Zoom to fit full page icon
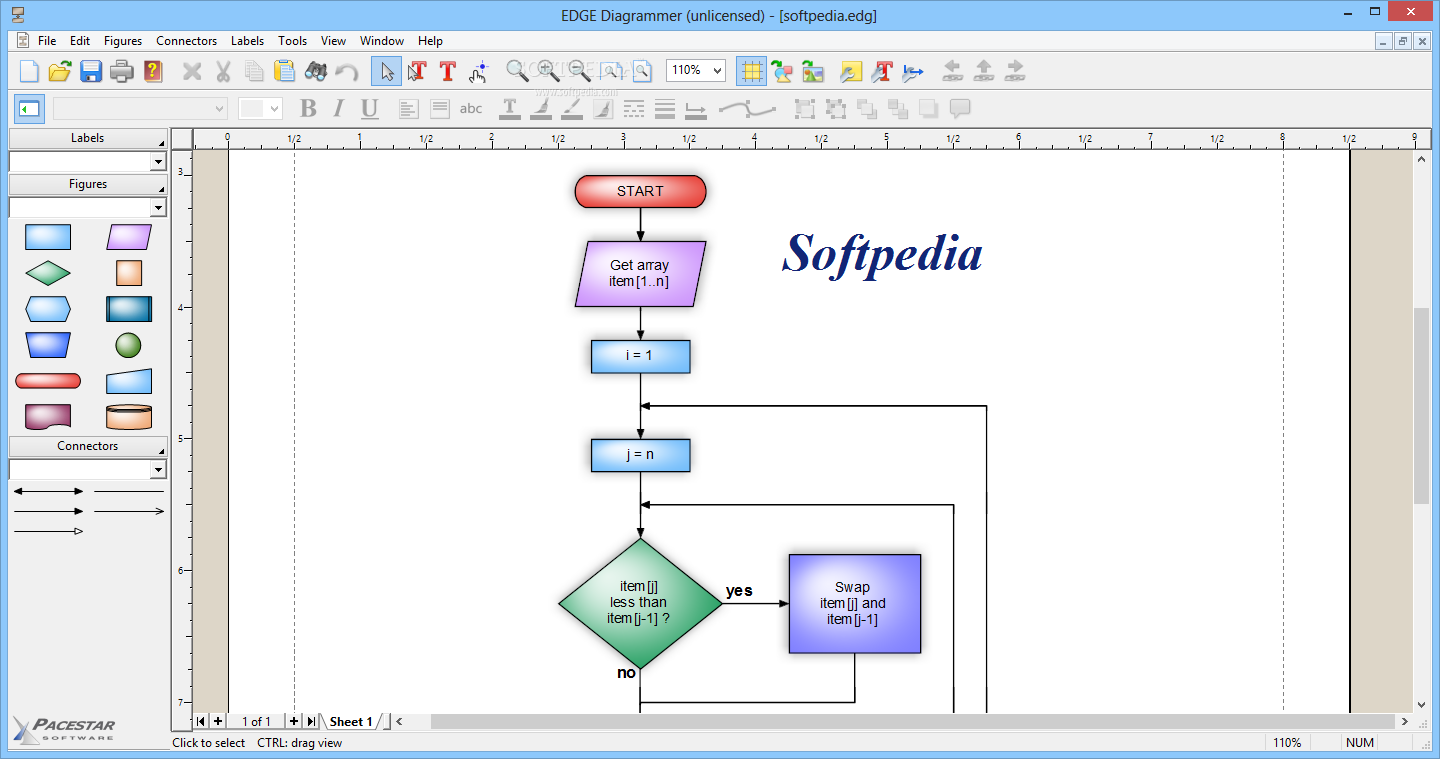Image resolution: width=1440 pixels, height=759 pixels. pyautogui.click(x=641, y=71)
